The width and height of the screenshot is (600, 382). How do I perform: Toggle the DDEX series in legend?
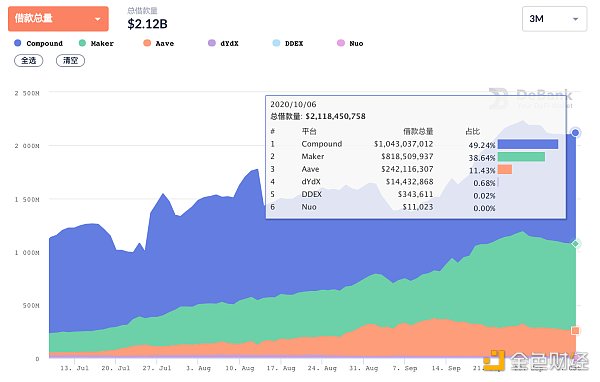288,43
